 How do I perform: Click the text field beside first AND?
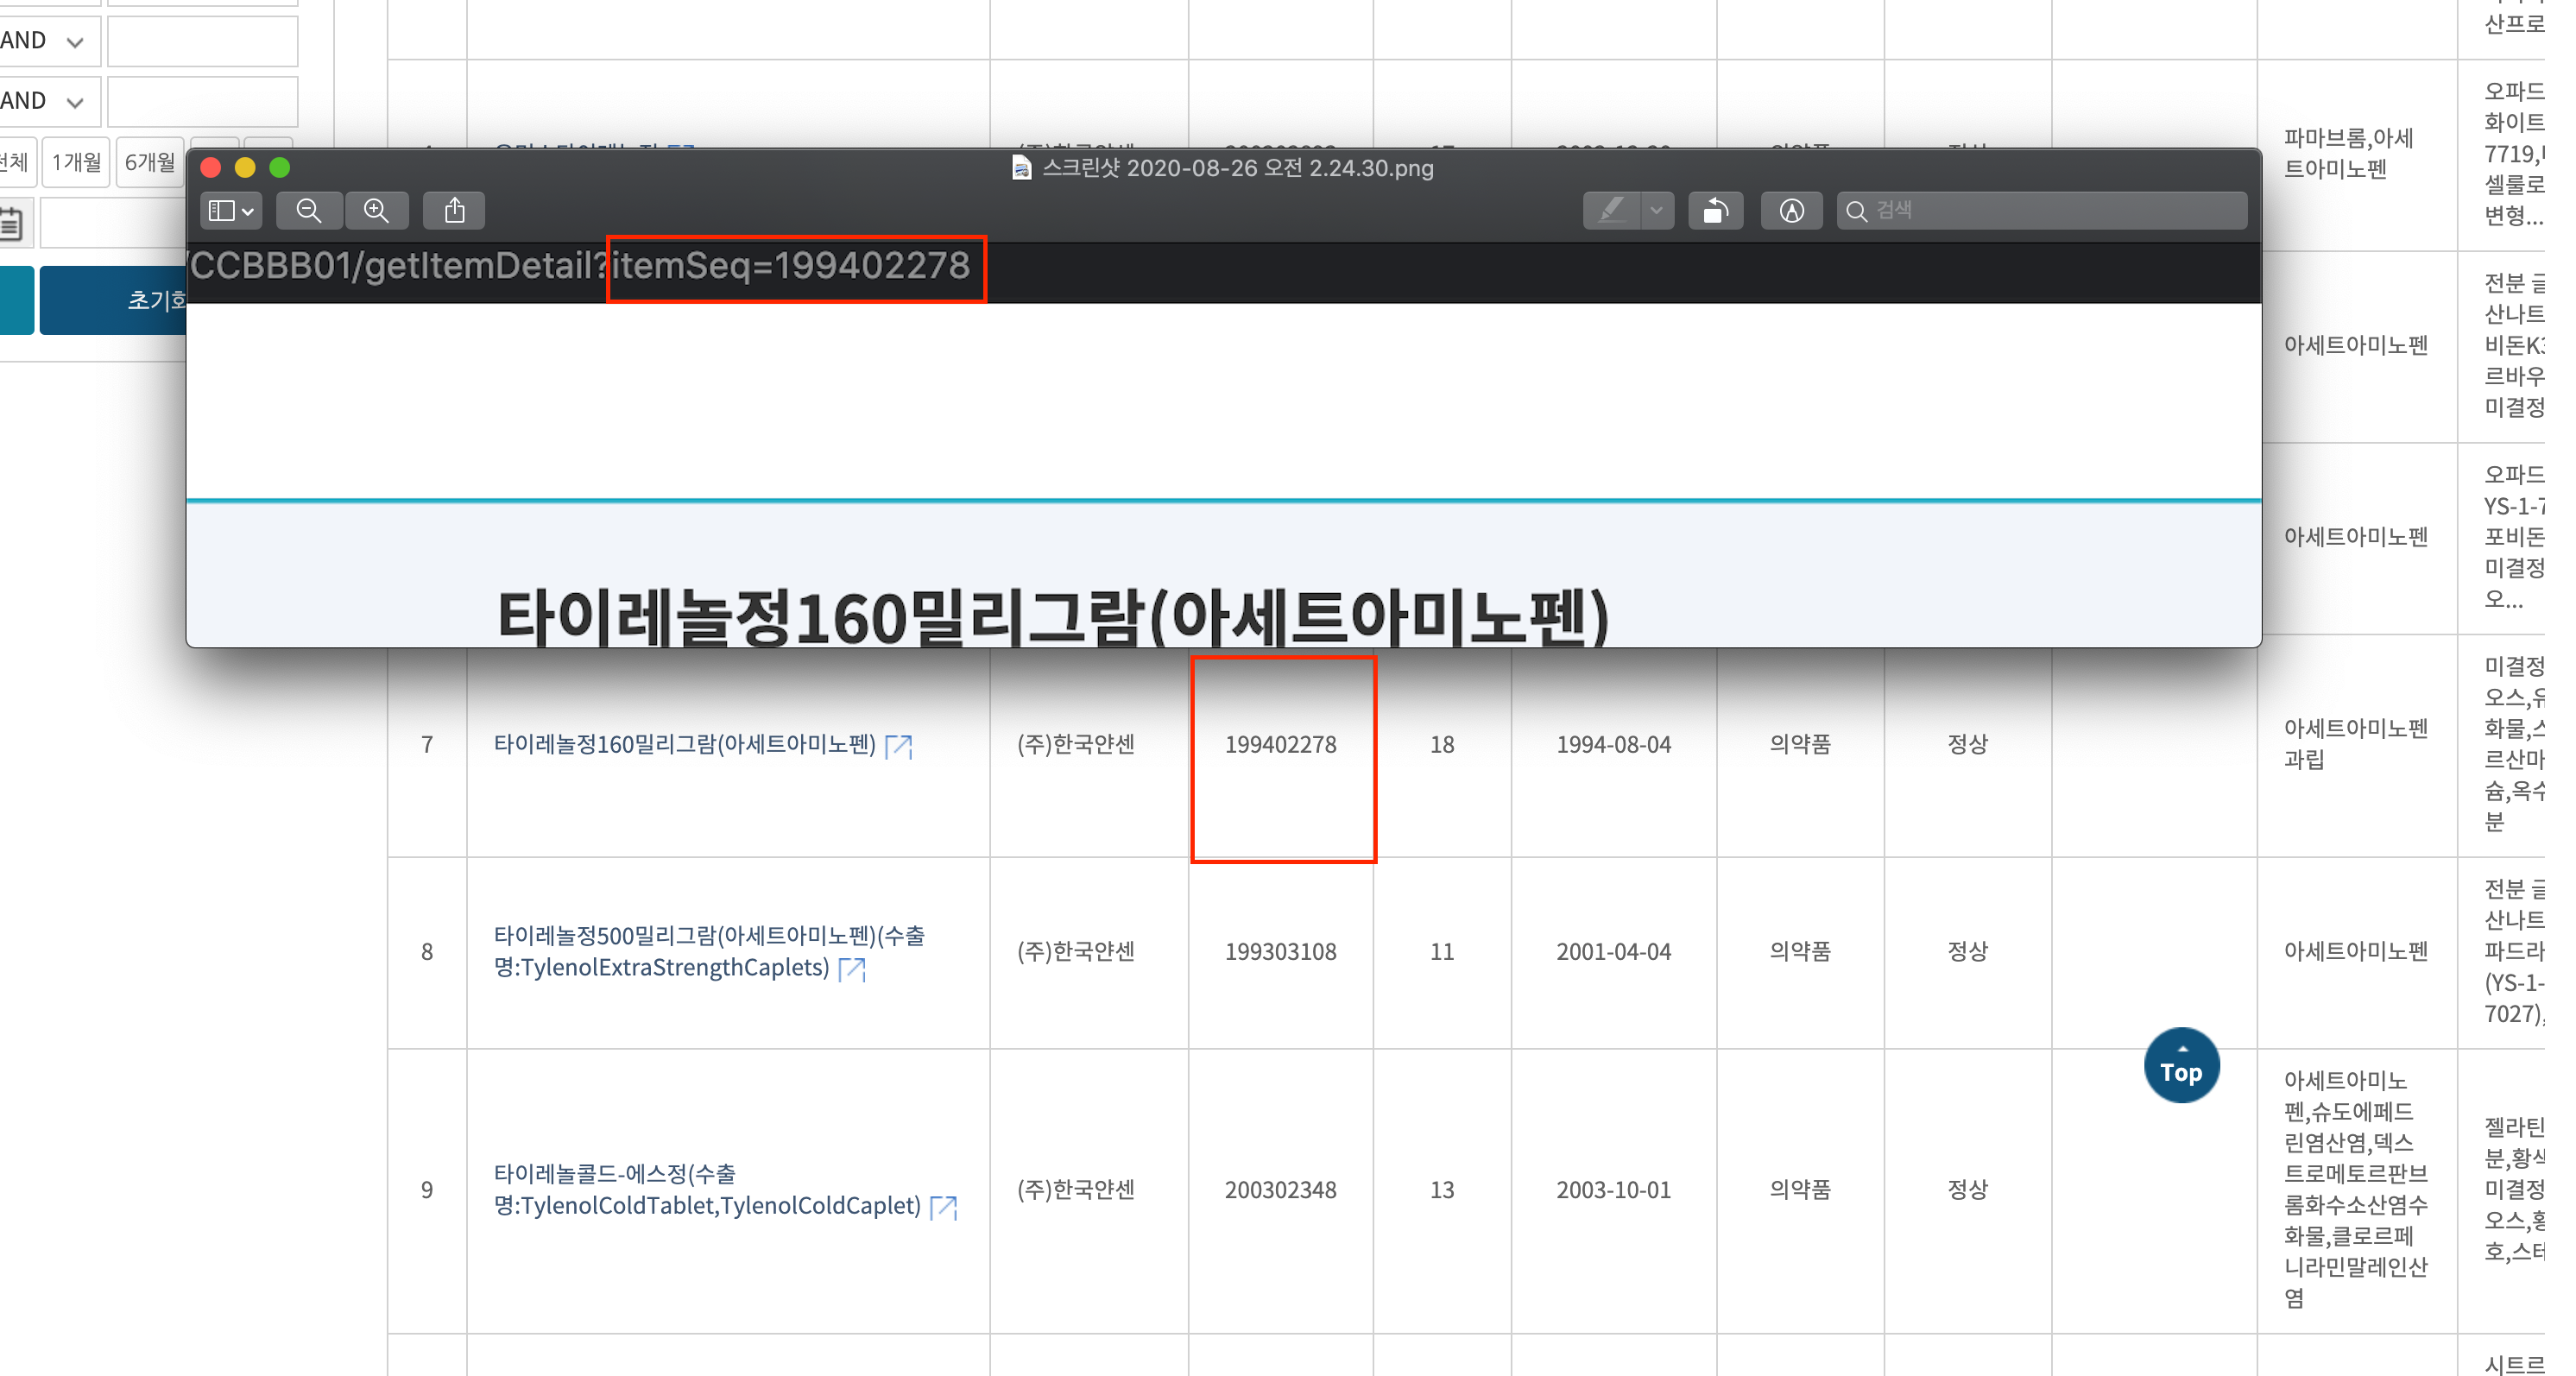click(203, 41)
